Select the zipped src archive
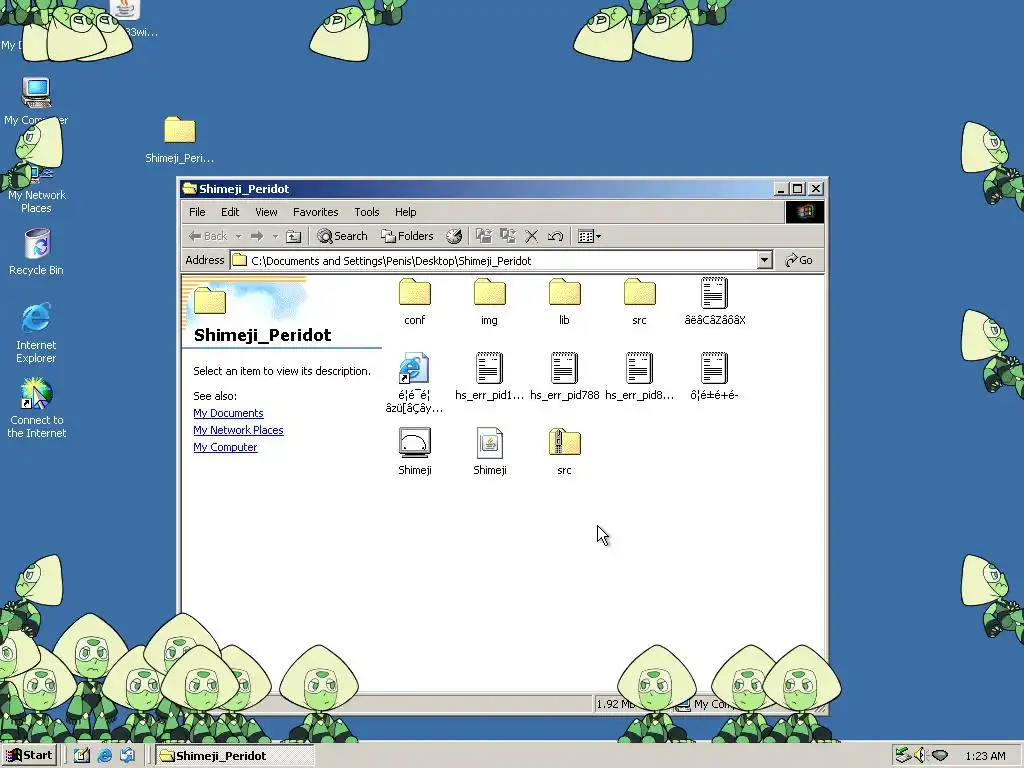The width and height of the screenshot is (1024, 768). (564, 451)
